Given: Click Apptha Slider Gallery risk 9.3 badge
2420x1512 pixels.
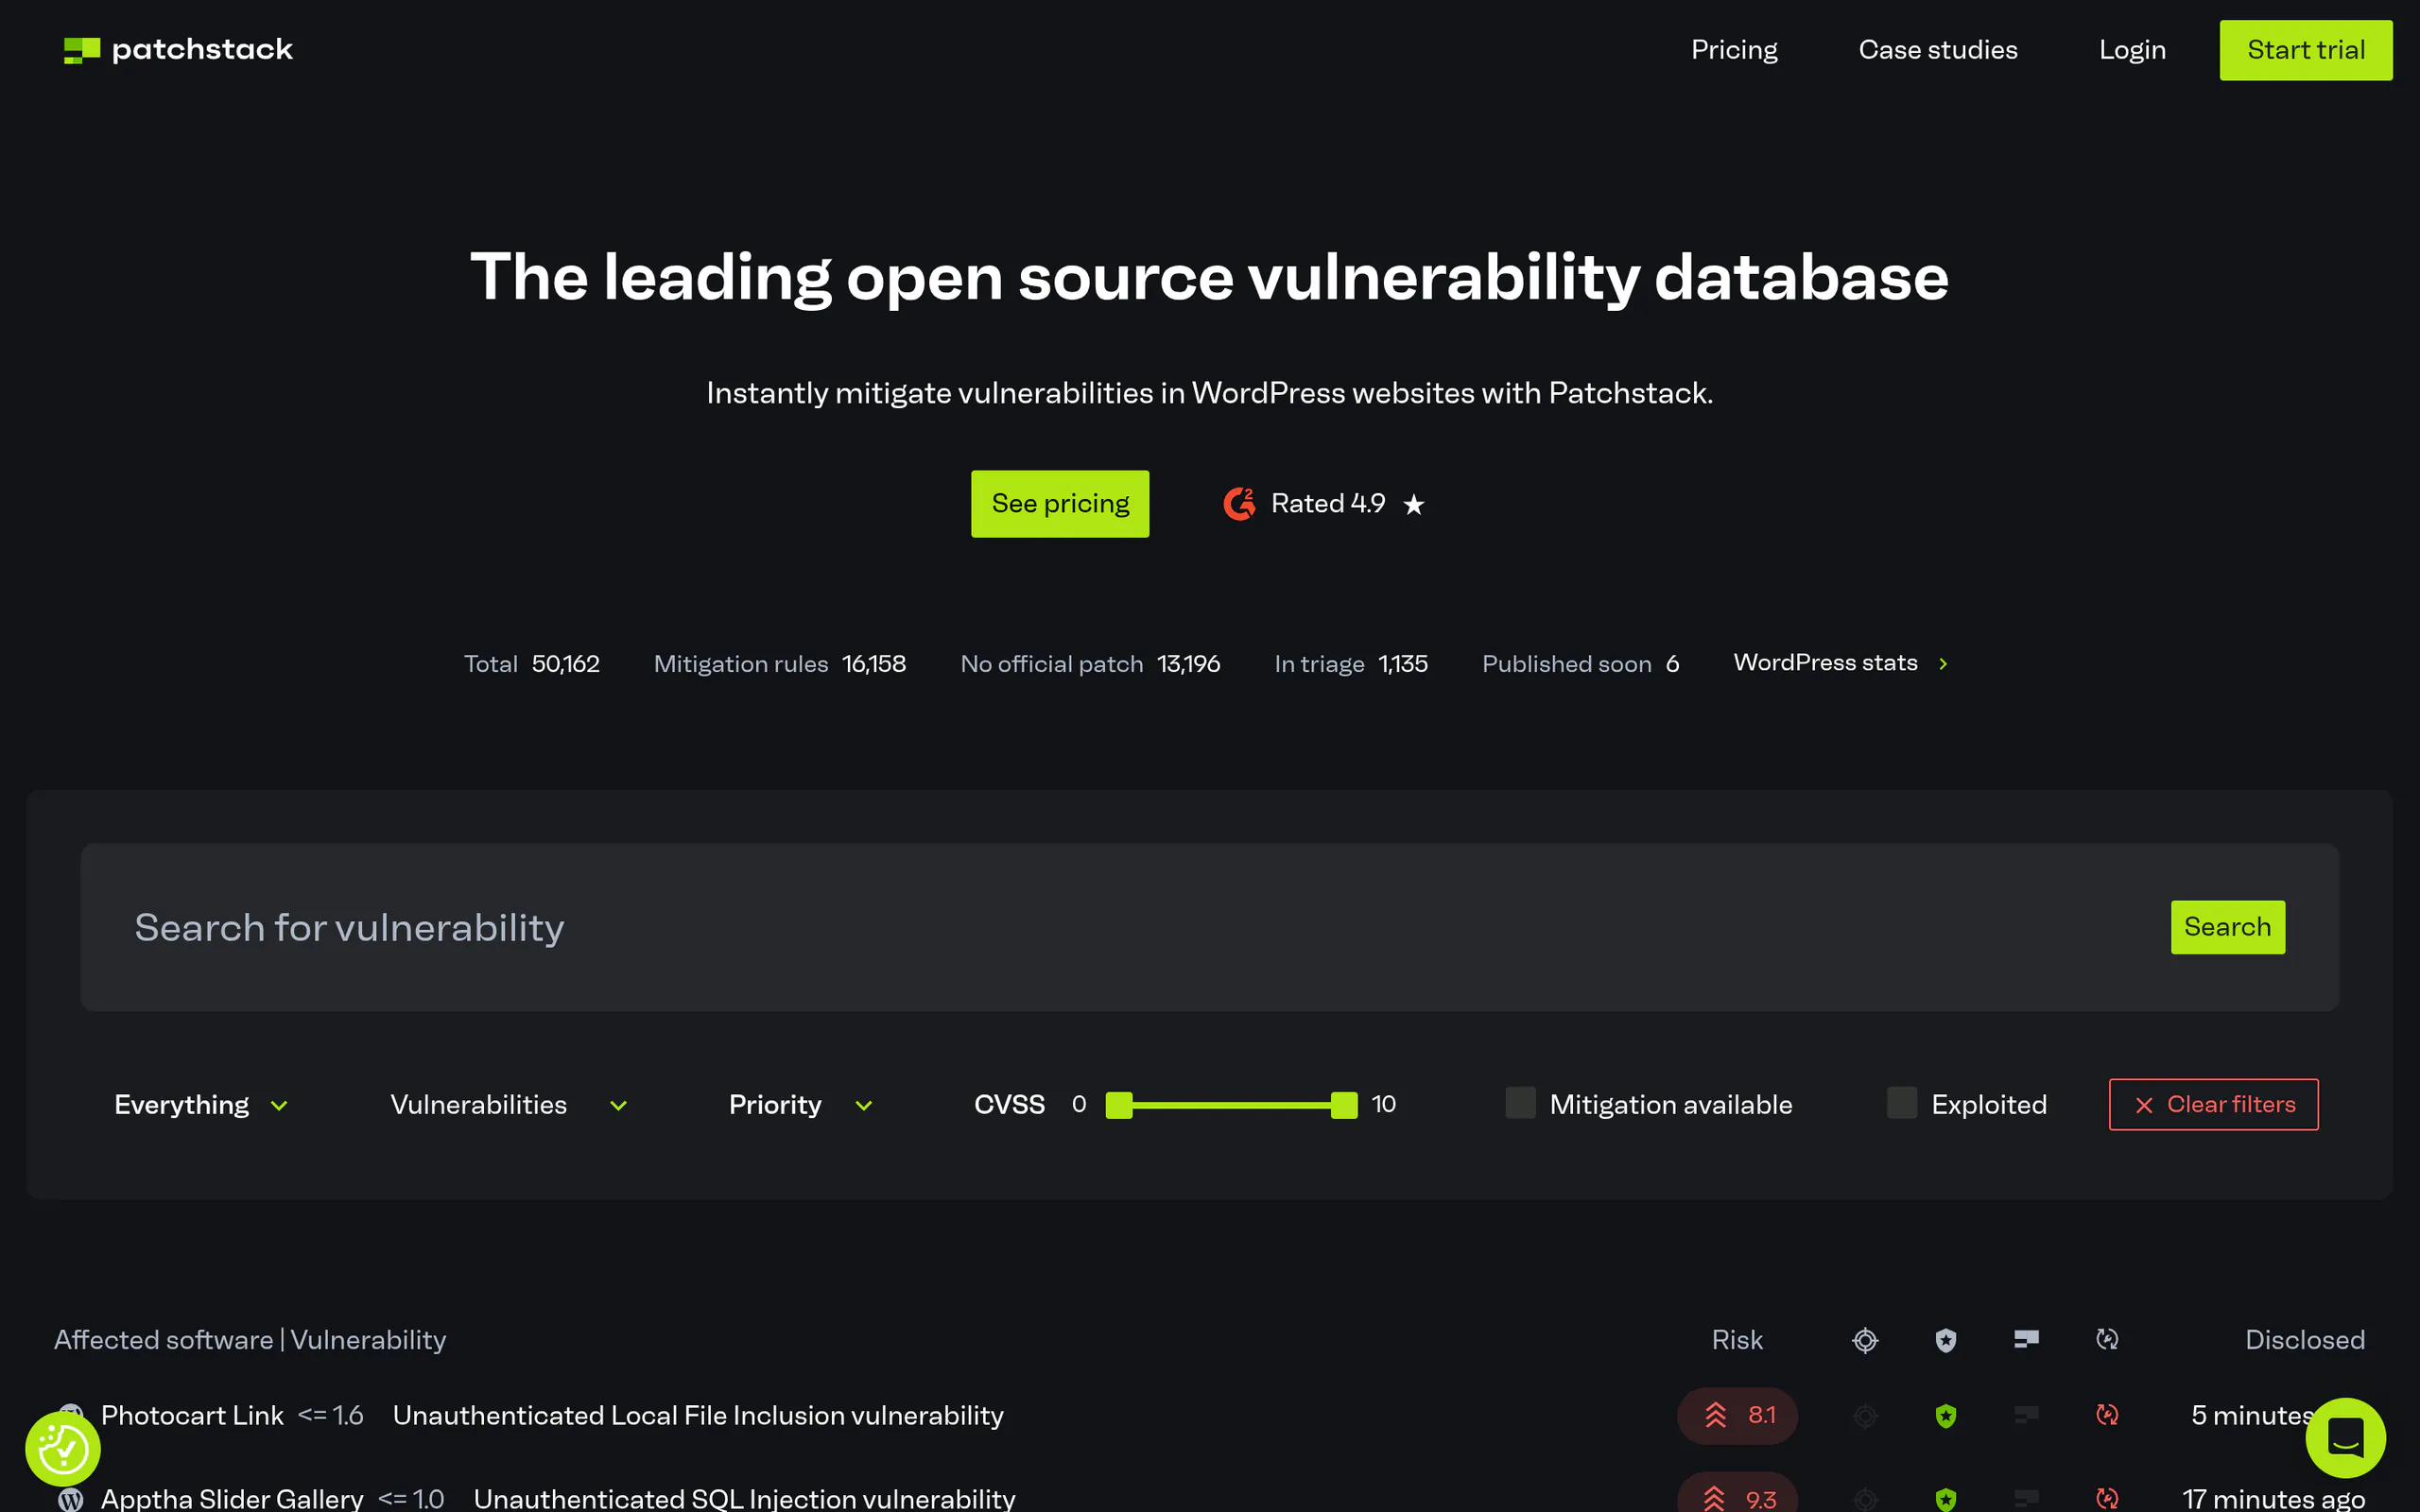Looking at the screenshot, I should (x=1737, y=1494).
